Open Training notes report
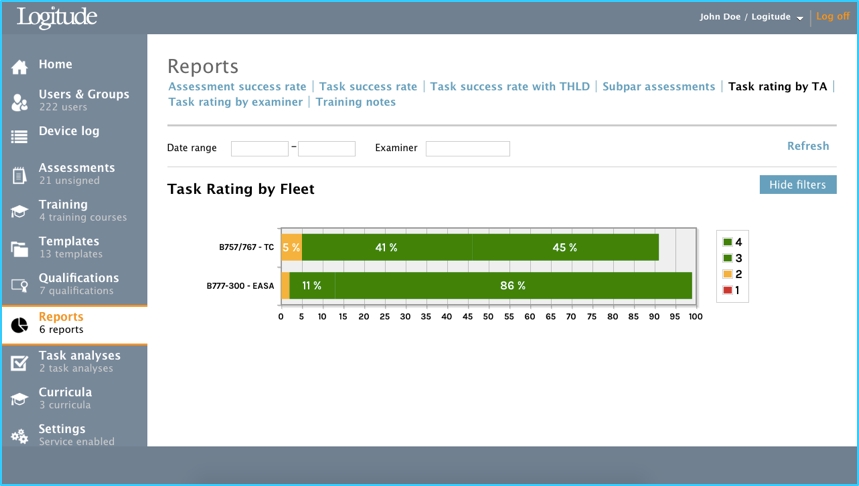 (356, 102)
